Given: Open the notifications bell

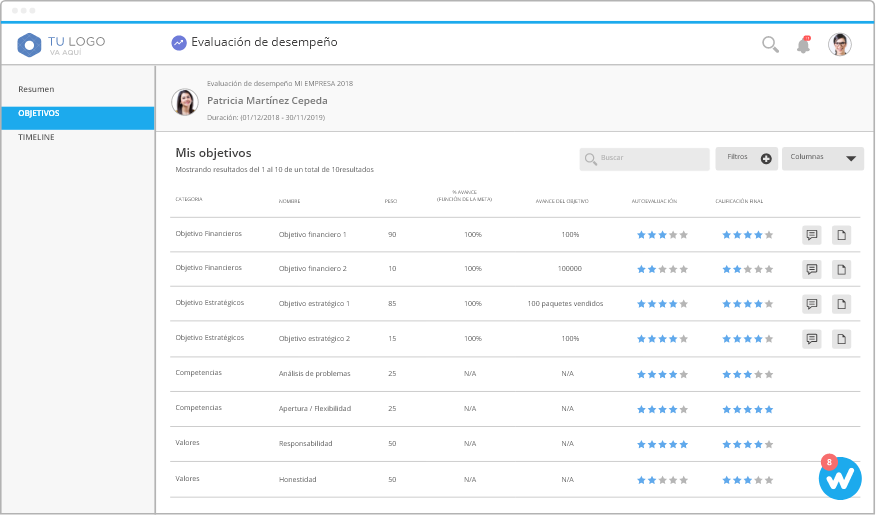Looking at the screenshot, I should click(x=803, y=45).
